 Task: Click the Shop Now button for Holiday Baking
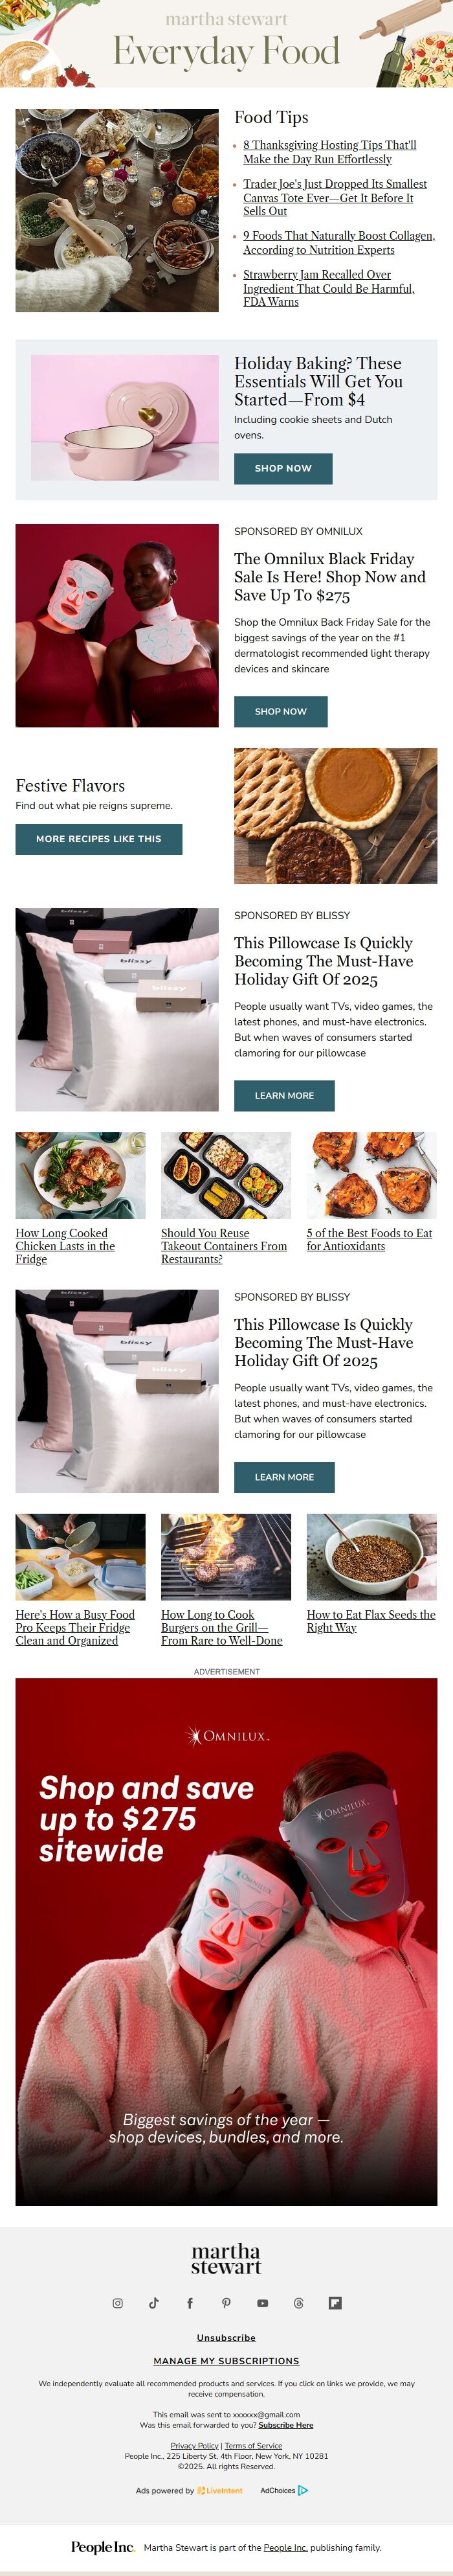pos(283,468)
